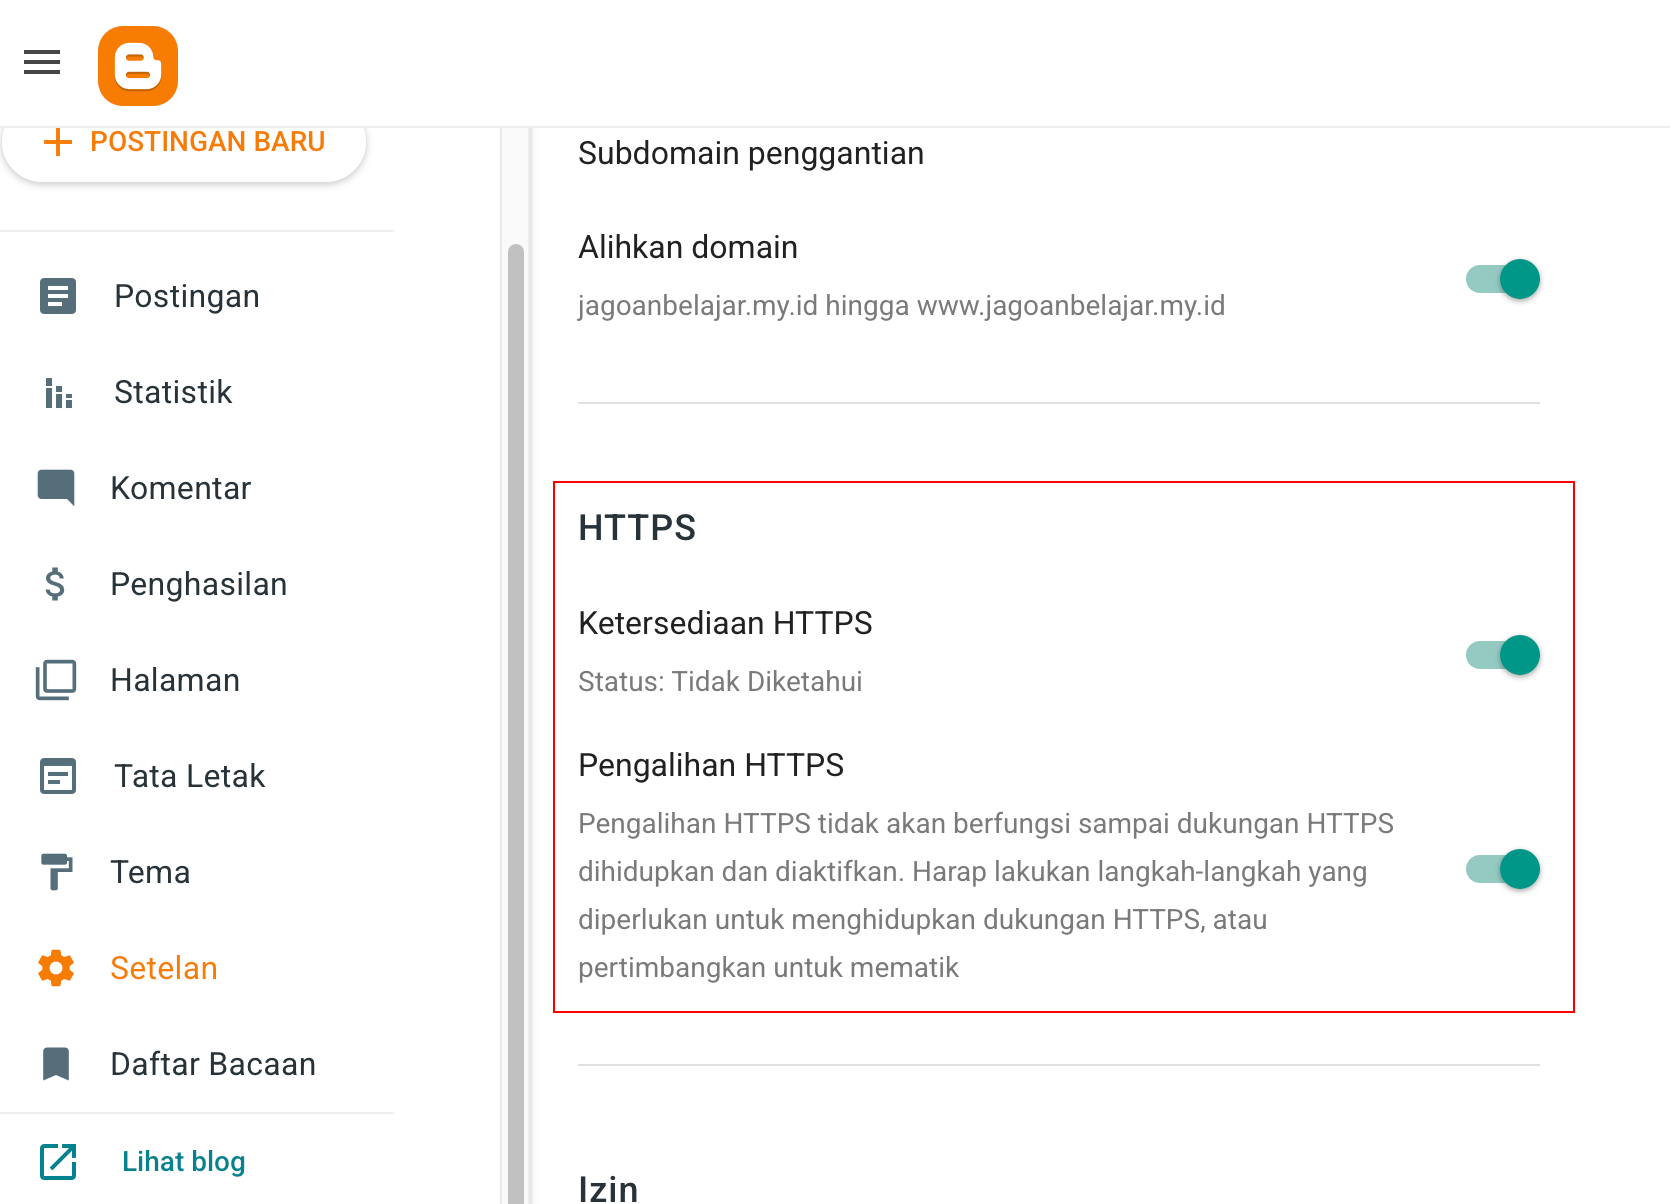Go to Penghasilan in the sidebar
1670x1204 pixels.
coord(198,584)
